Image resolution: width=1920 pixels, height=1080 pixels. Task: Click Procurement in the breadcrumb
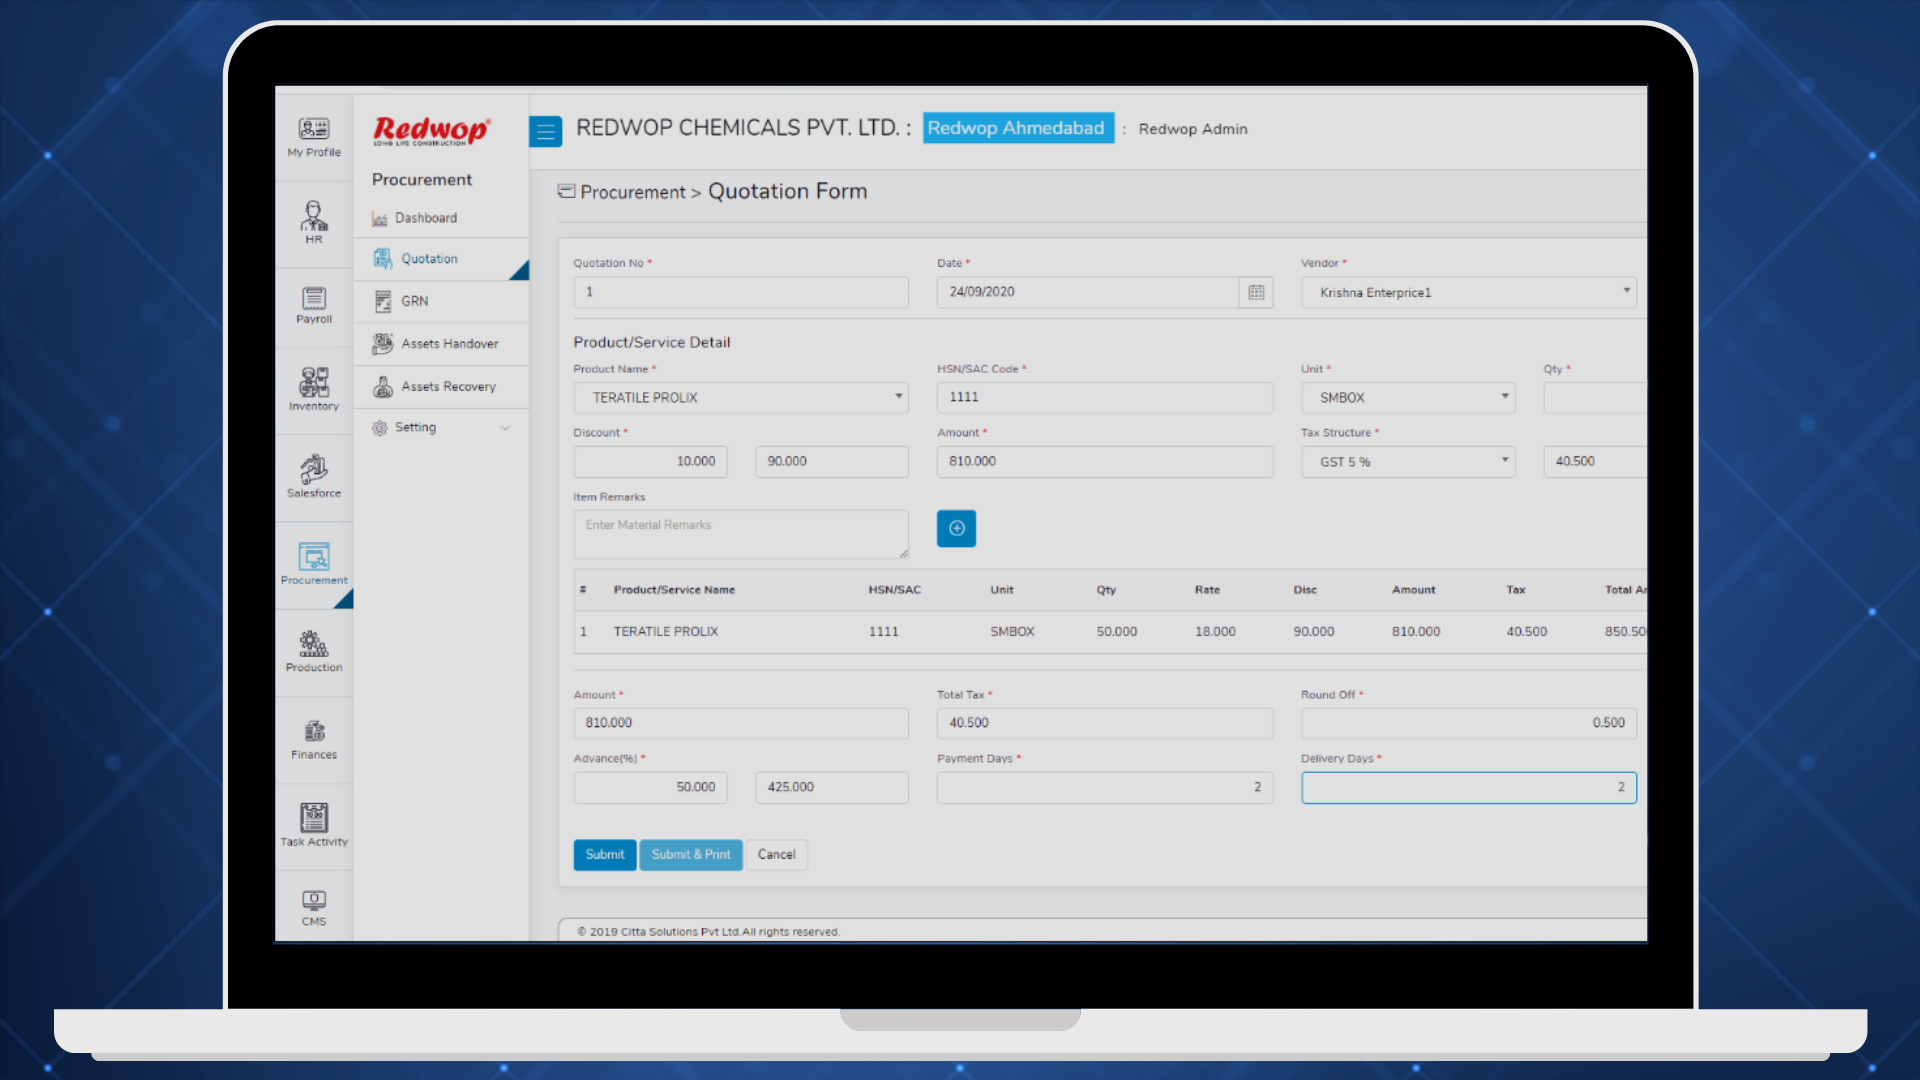pyautogui.click(x=633, y=192)
